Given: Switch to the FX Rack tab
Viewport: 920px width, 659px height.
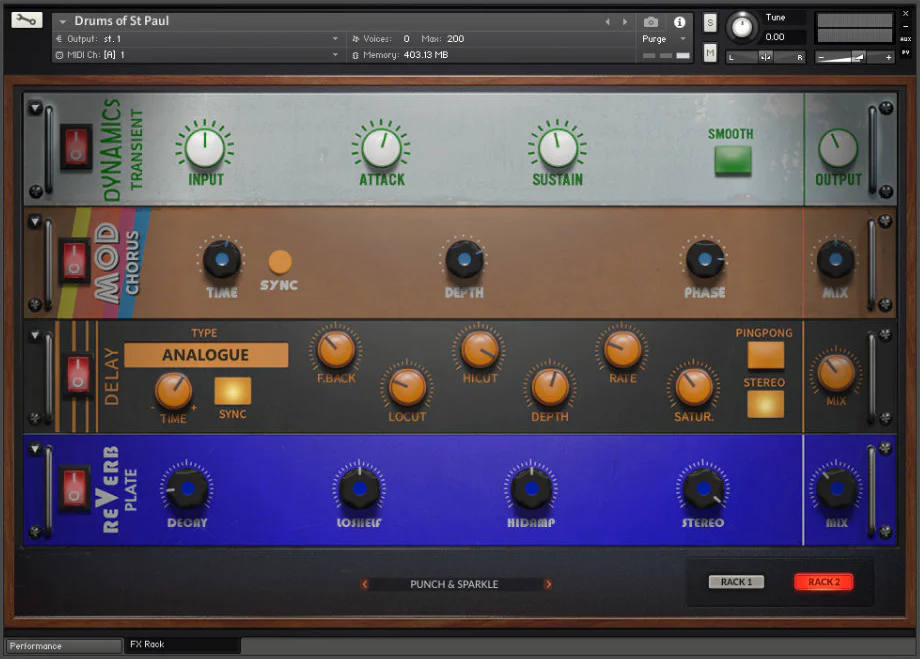Looking at the screenshot, I should tap(181, 645).
